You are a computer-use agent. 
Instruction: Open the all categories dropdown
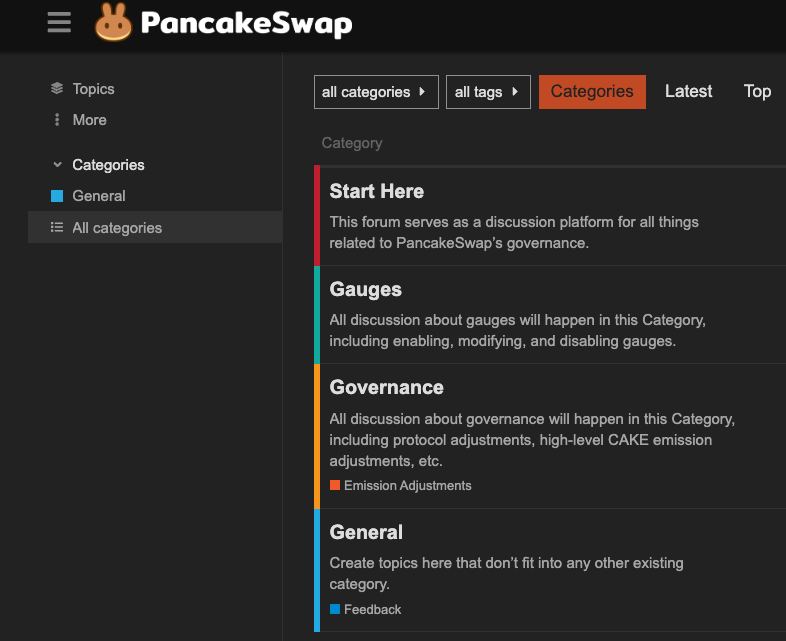click(376, 92)
